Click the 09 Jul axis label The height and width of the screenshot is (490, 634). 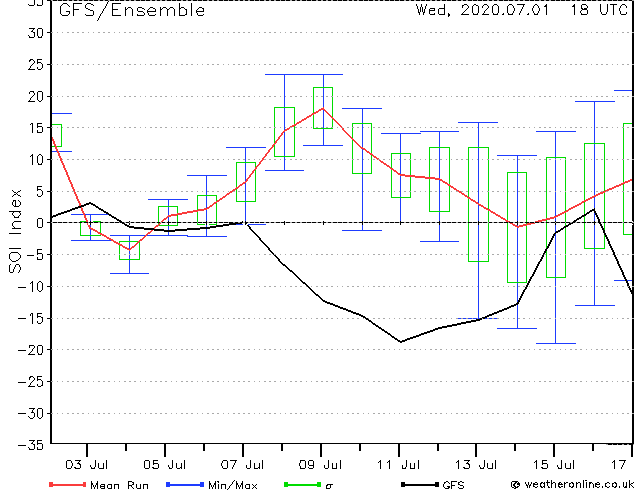(320, 465)
